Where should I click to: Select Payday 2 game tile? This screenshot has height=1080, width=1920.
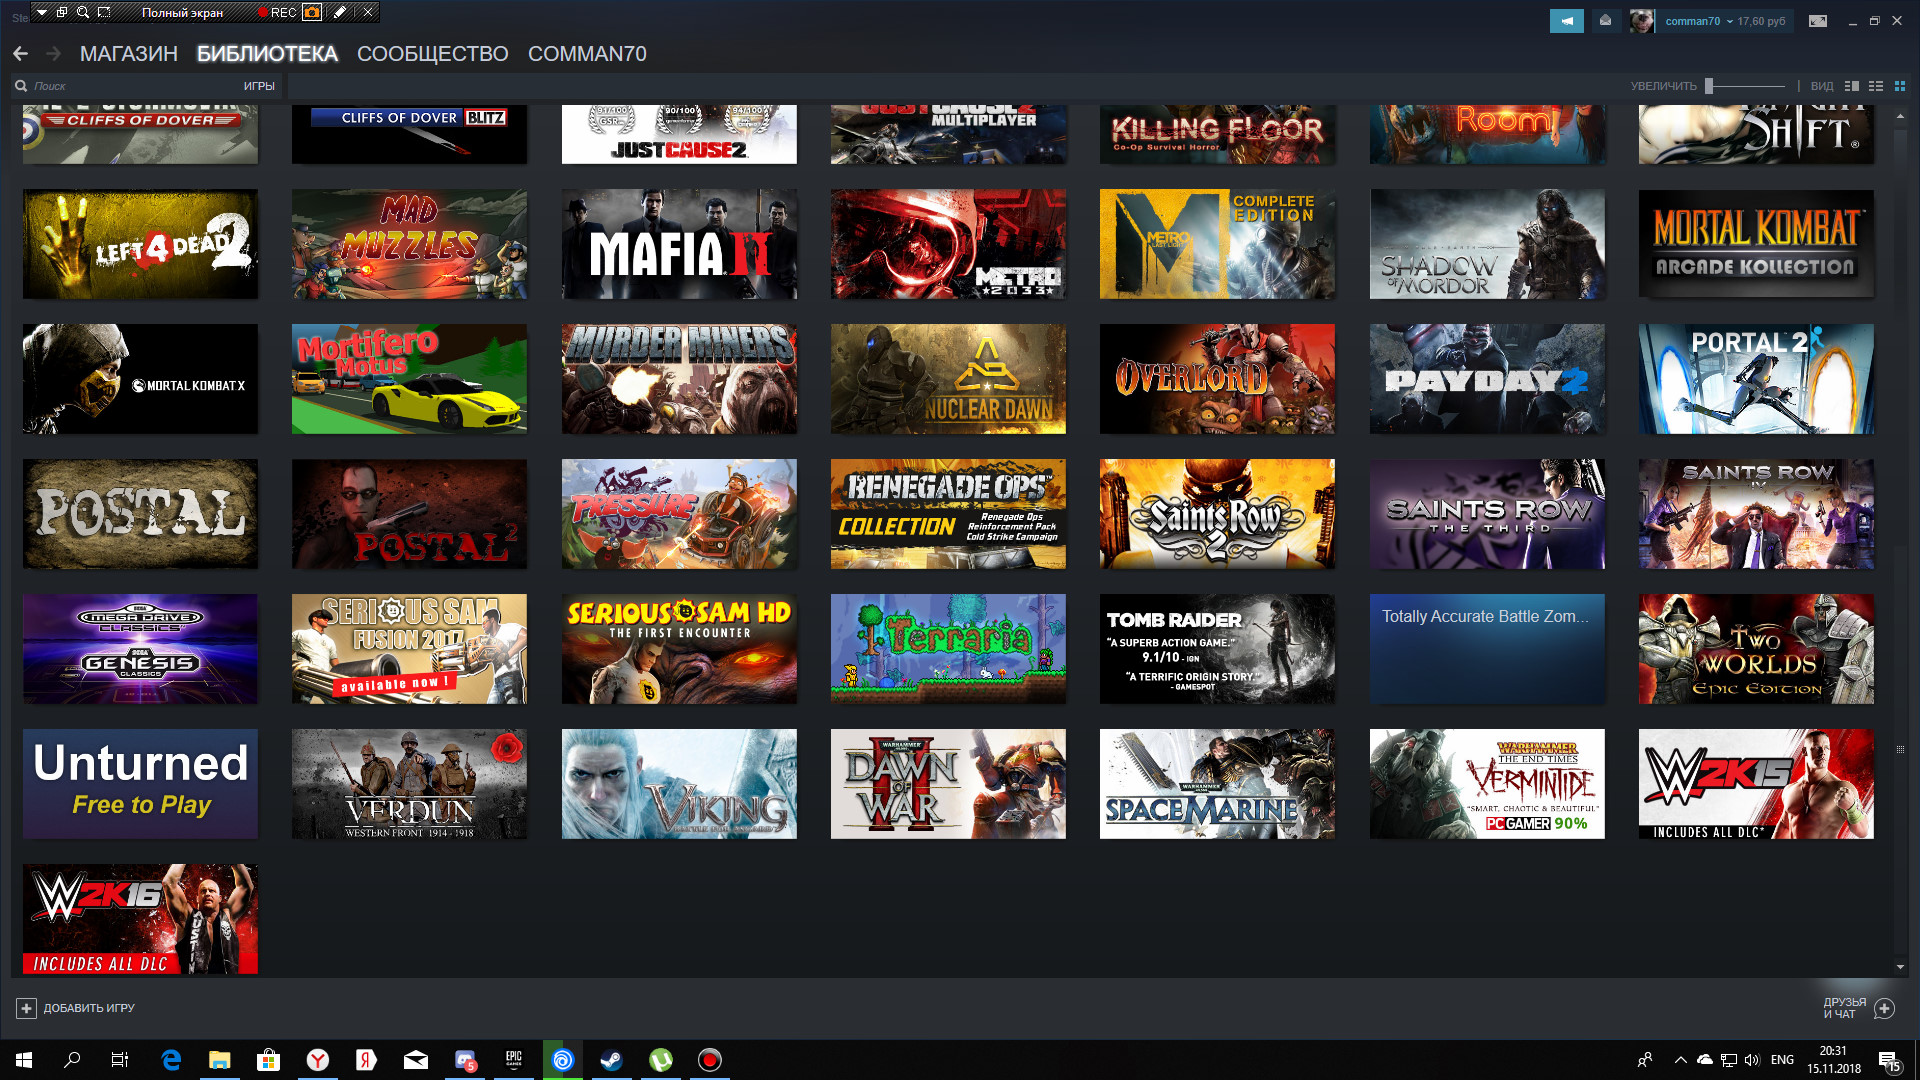(1487, 379)
